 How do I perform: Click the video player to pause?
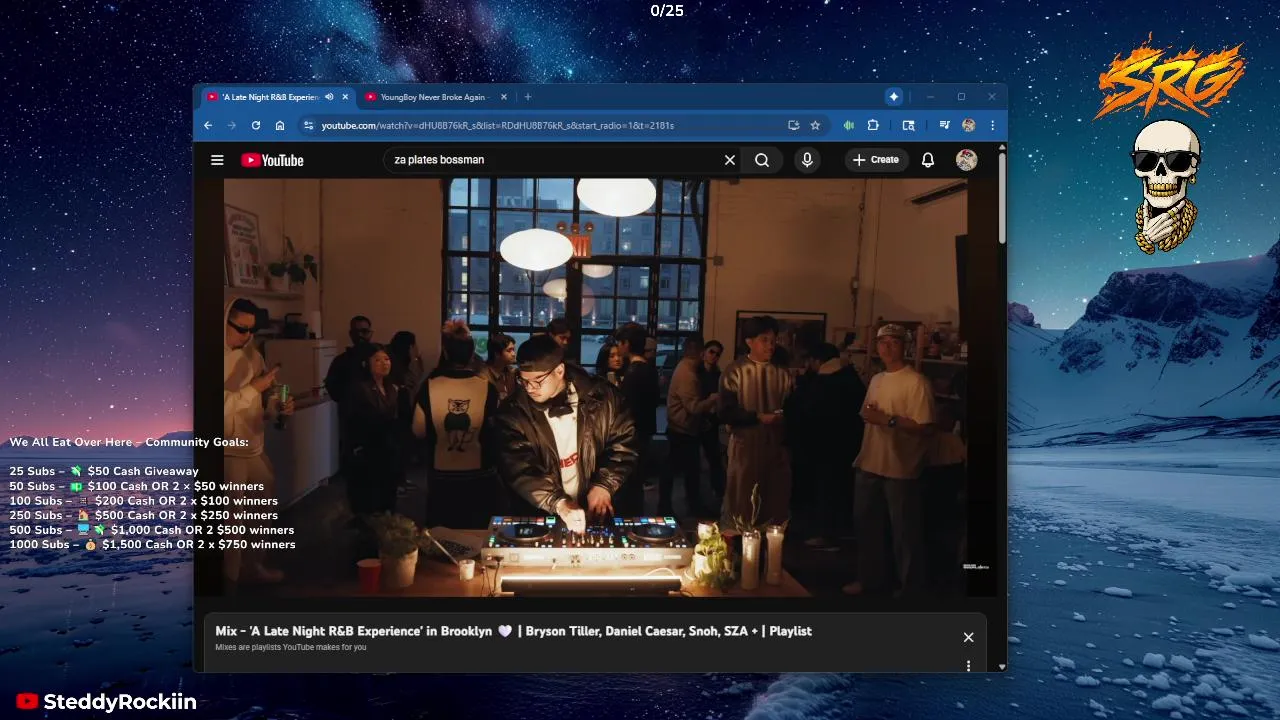click(x=595, y=388)
